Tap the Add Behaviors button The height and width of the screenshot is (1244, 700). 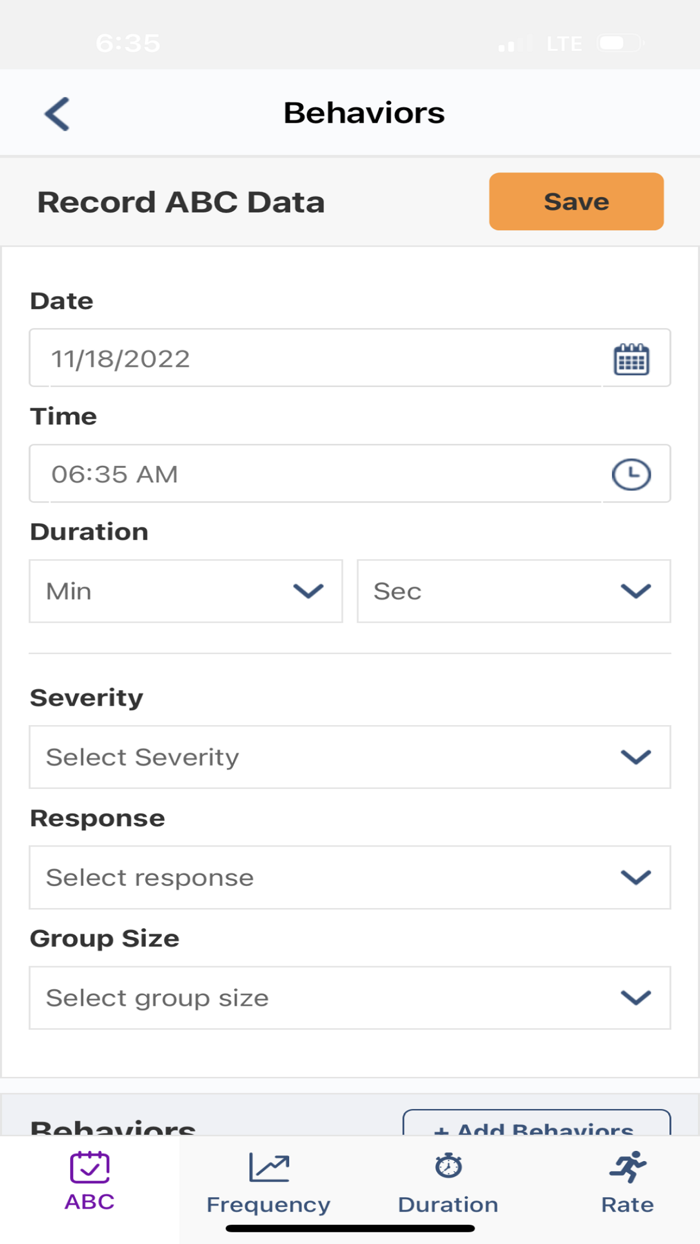536,1126
